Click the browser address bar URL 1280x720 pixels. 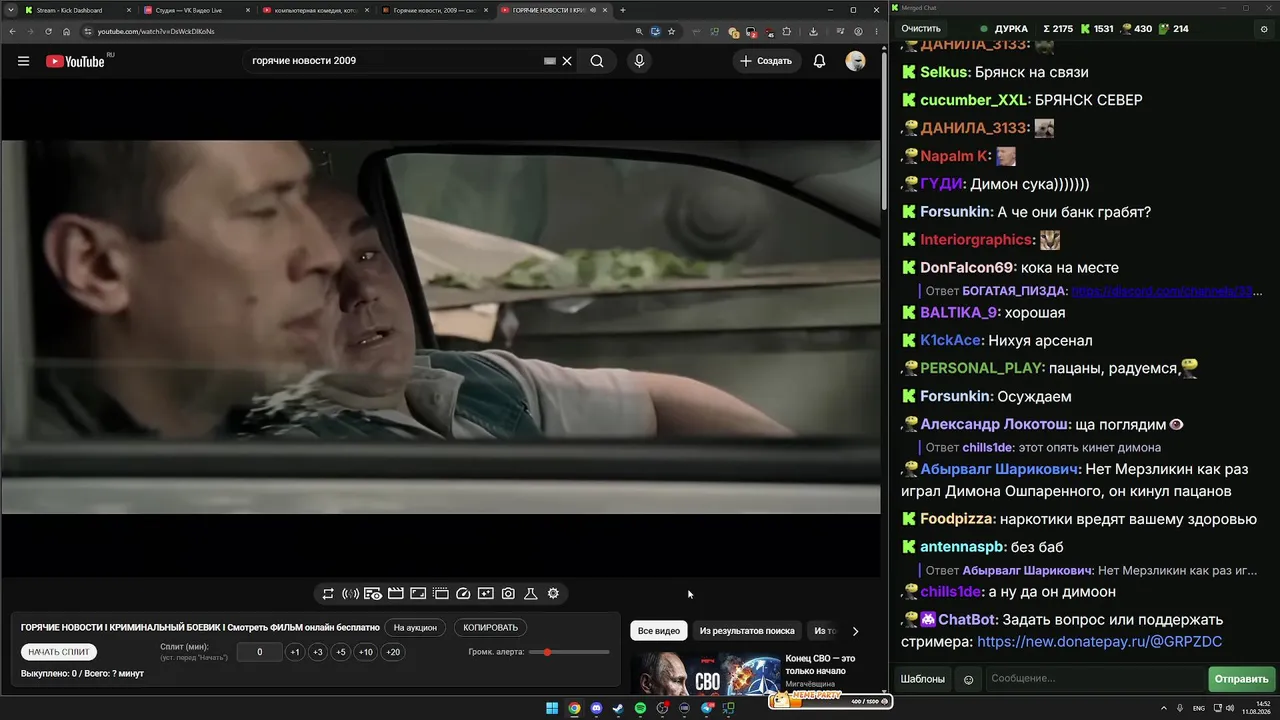click(156, 31)
